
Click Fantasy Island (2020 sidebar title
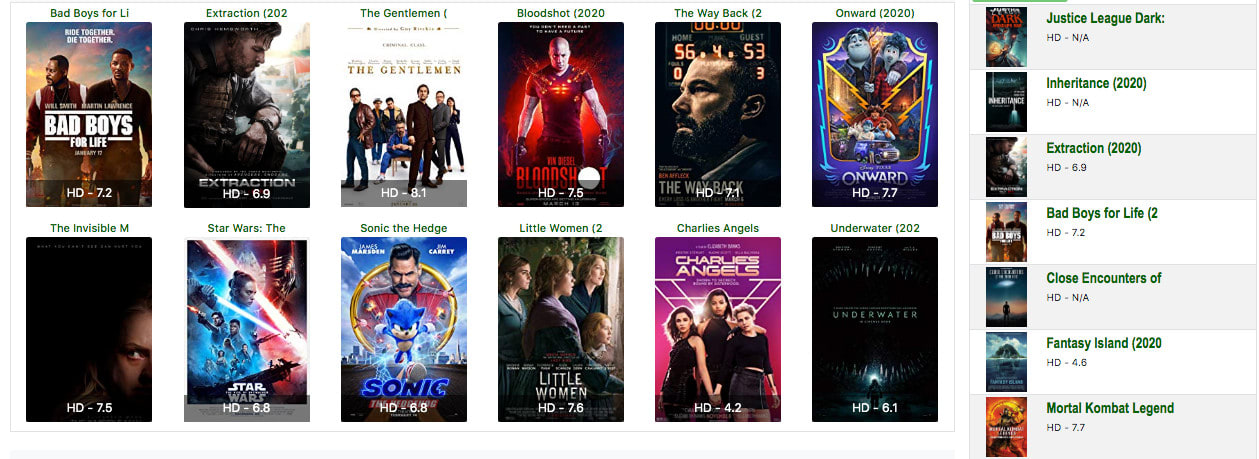coord(1104,343)
